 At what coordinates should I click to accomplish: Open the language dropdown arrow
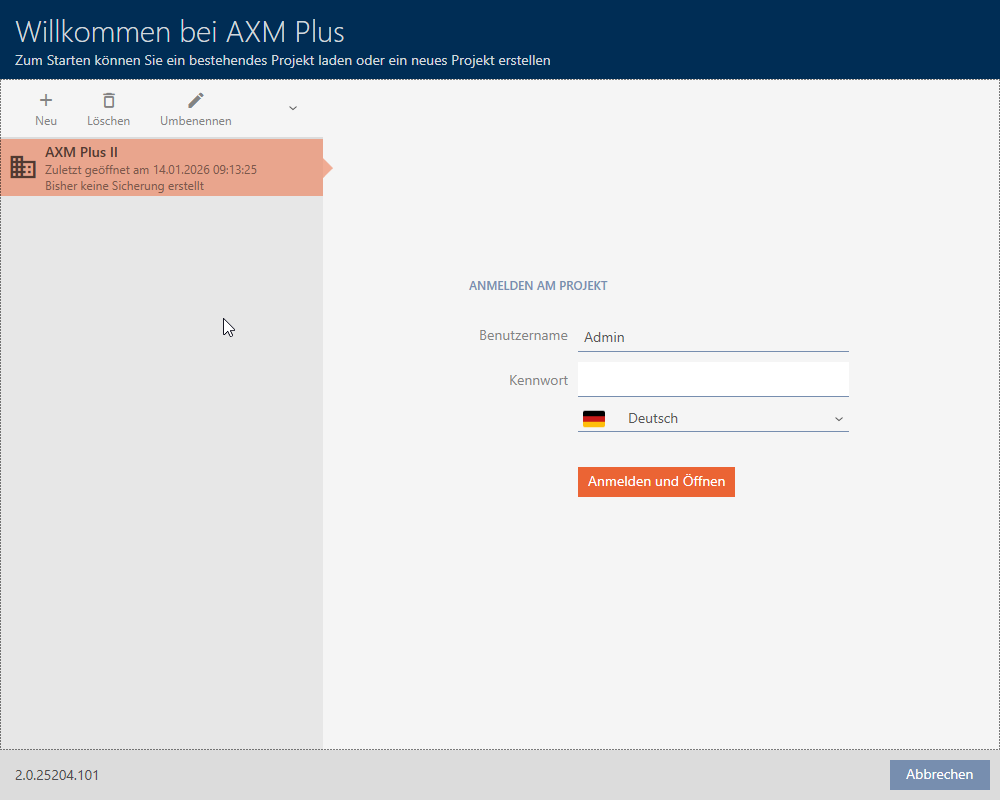click(x=838, y=419)
